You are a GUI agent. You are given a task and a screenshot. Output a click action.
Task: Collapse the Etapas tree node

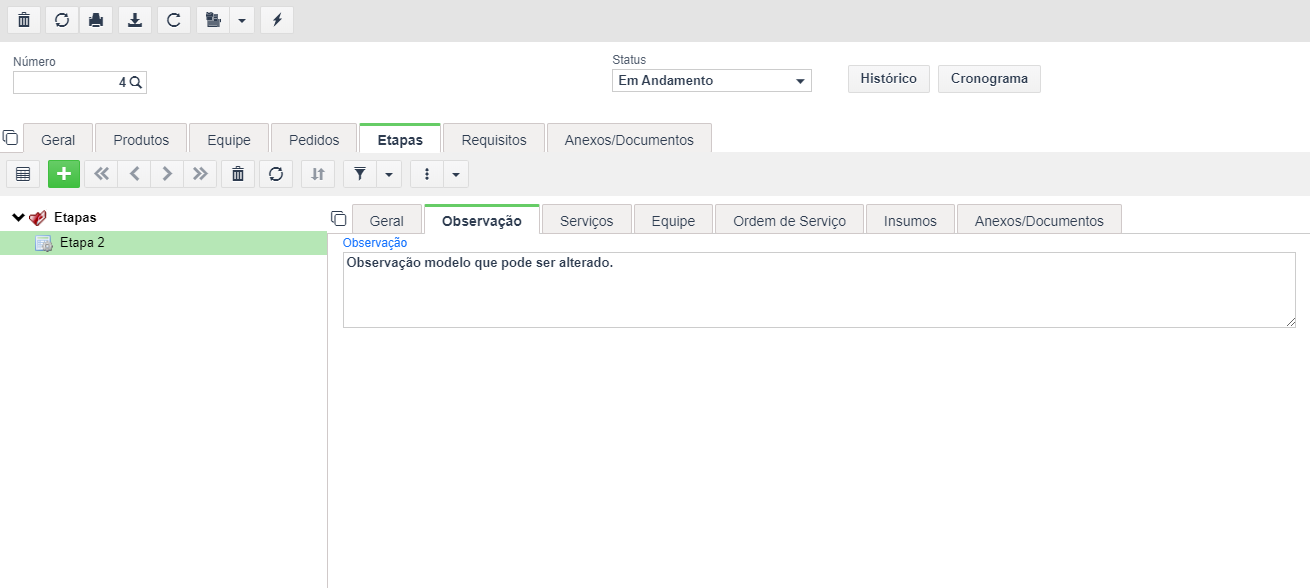tap(18, 217)
